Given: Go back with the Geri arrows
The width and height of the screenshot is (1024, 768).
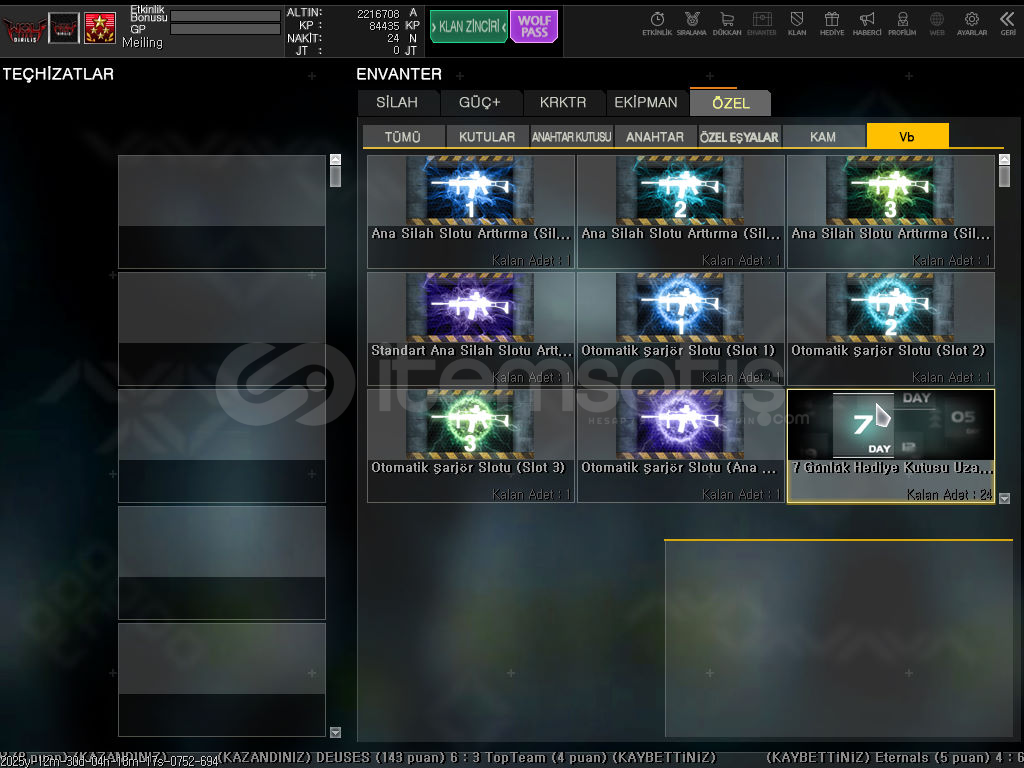Looking at the screenshot, I should coord(1007,22).
